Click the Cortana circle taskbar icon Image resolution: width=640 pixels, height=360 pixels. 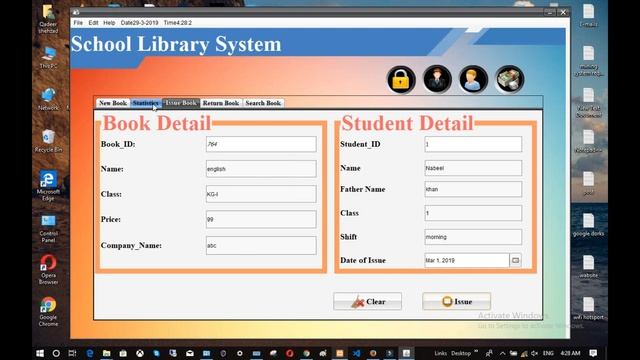pos(56,353)
